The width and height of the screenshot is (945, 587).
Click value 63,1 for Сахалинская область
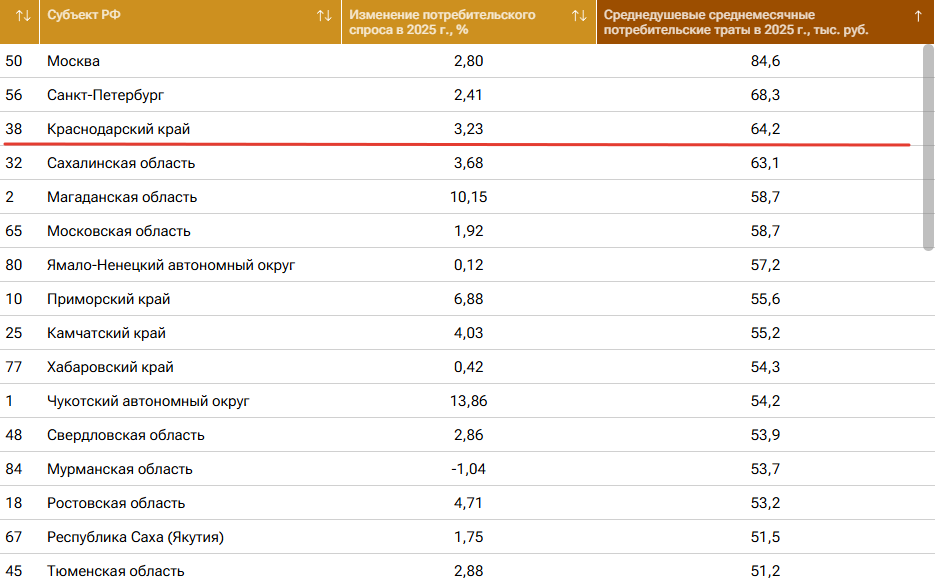tap(765, 163)
